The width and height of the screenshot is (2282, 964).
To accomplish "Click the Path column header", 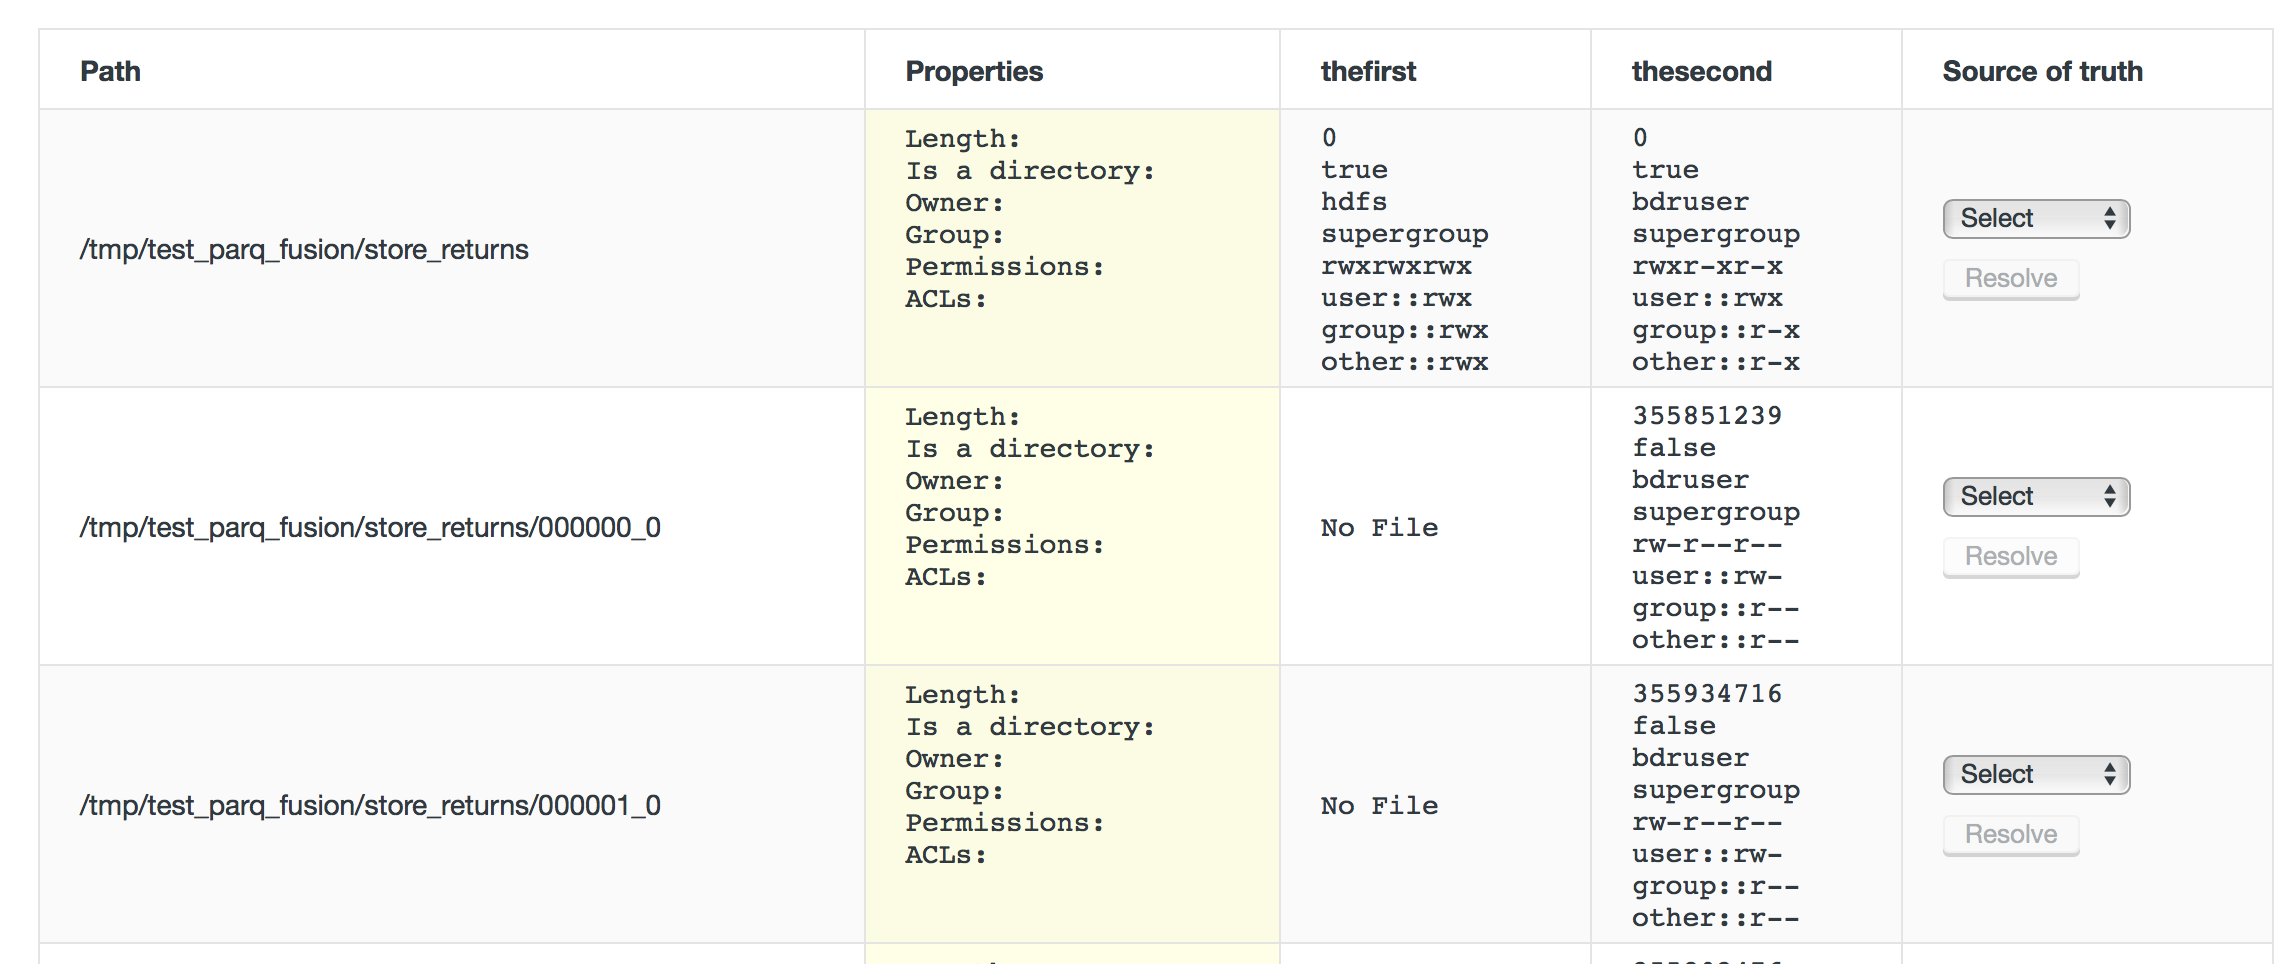I will coord(110,72).
